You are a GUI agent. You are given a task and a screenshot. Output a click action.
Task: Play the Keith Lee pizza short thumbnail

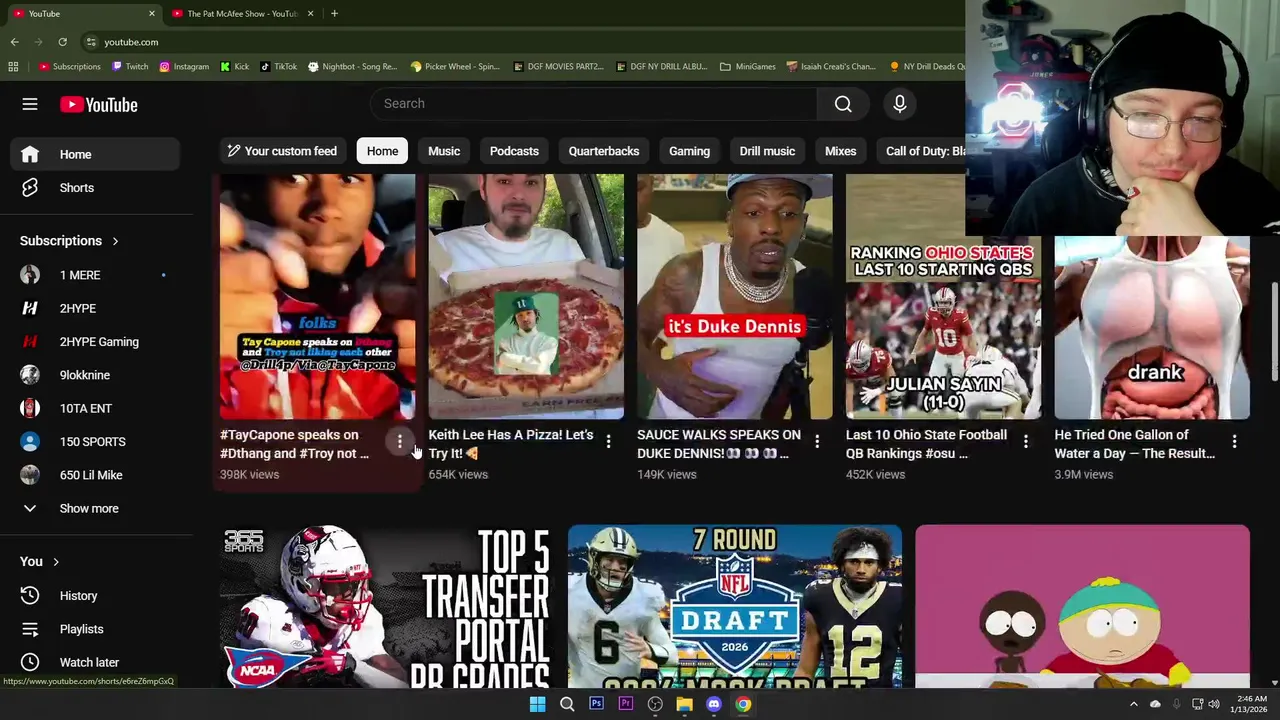[526, 297]
